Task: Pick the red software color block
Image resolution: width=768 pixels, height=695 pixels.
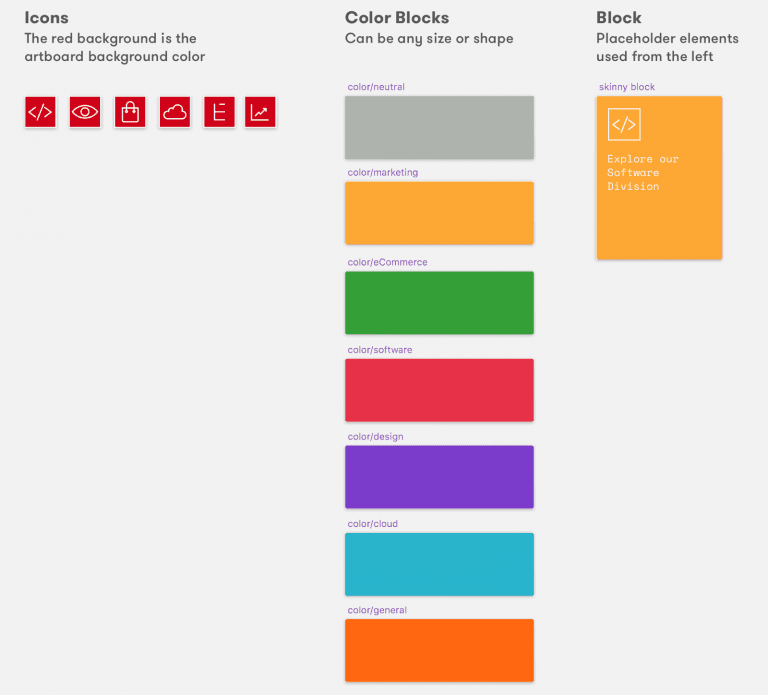Action: pos(439,390)
